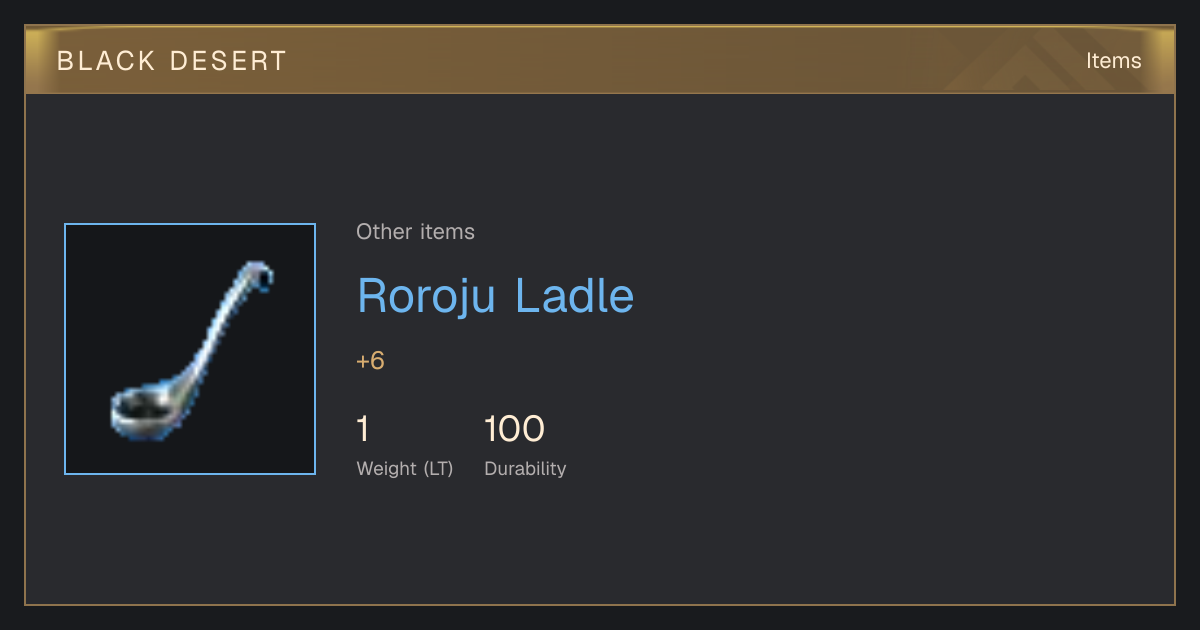
Task: Open the Roroju Ladle item name
Action: [x=496, y=296]
